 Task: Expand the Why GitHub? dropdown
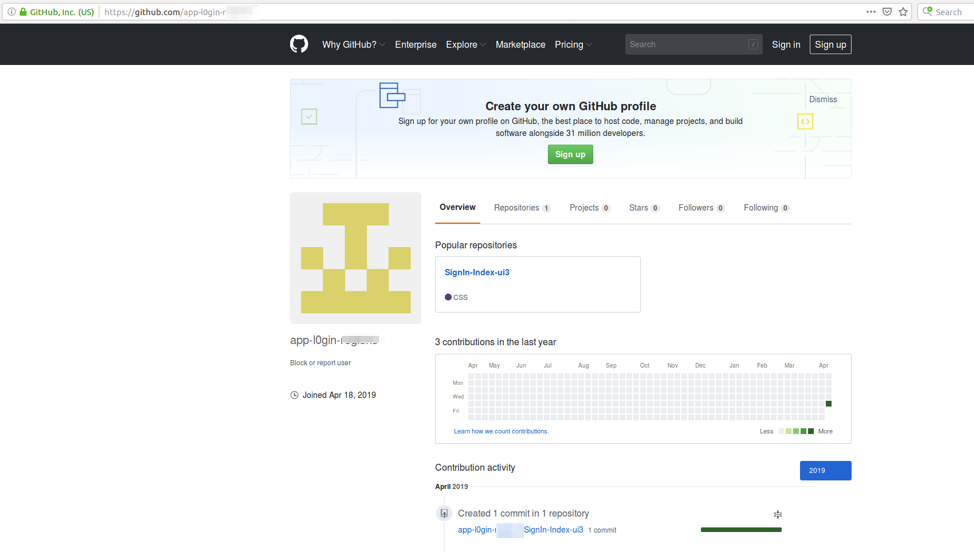pyautogui.click(x=353, y=45)
